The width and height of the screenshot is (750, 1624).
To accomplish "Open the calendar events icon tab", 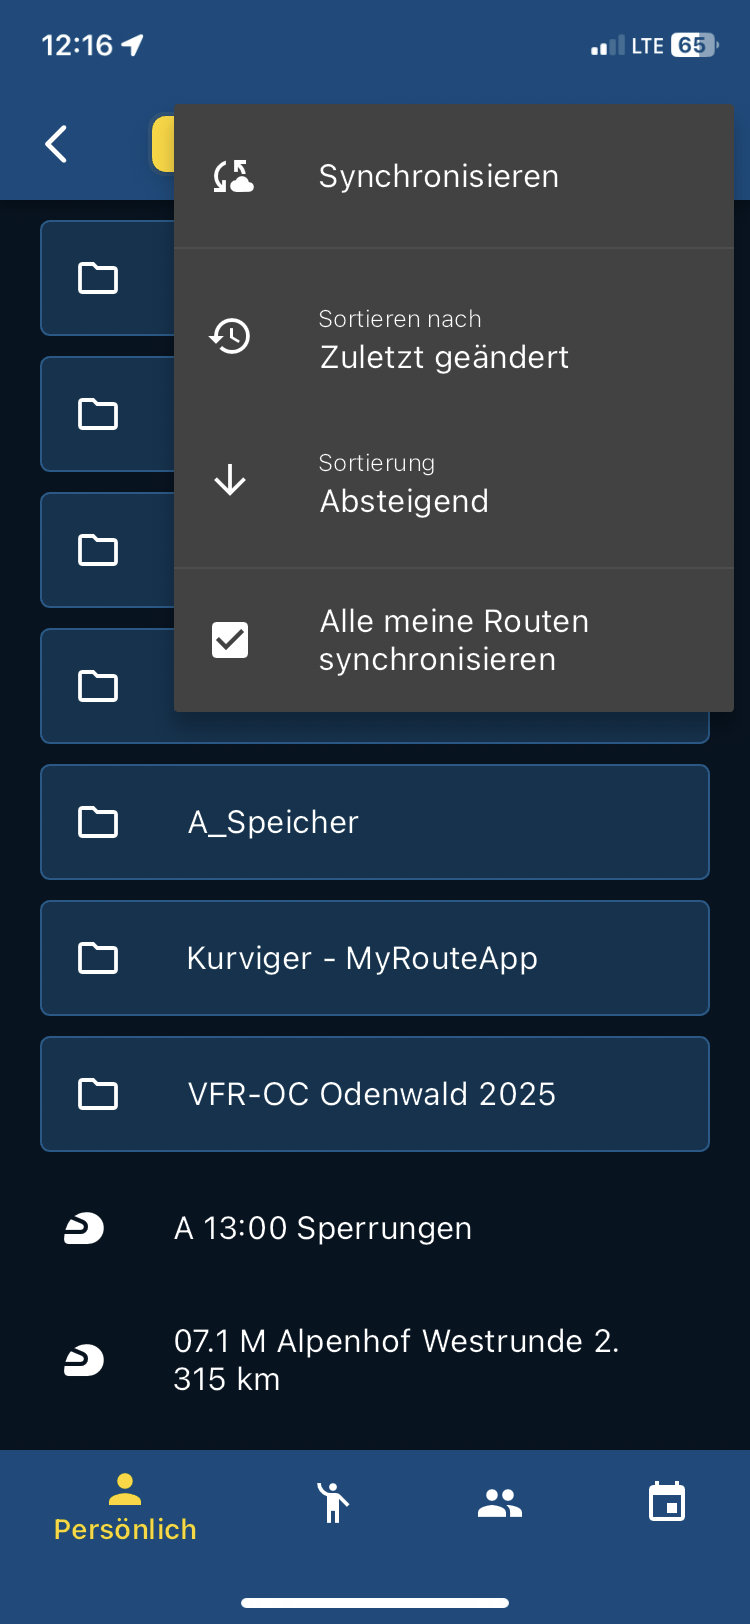I will pos(667,1502).
